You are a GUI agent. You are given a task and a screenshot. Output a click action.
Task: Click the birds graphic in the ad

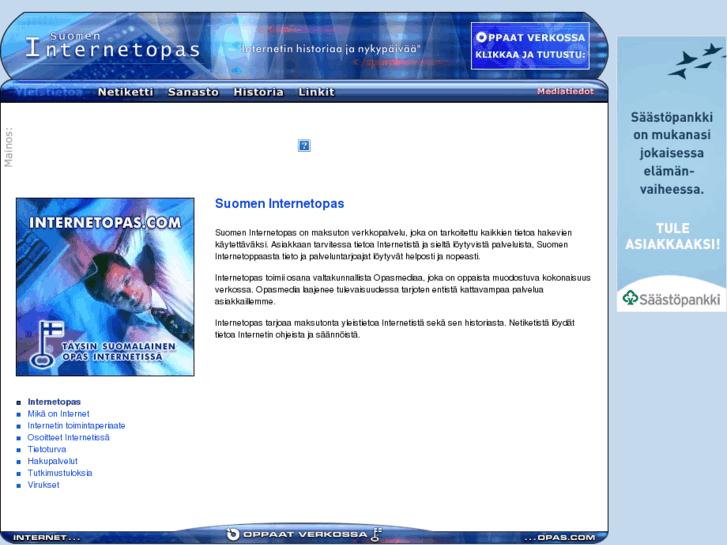point(695,61)
